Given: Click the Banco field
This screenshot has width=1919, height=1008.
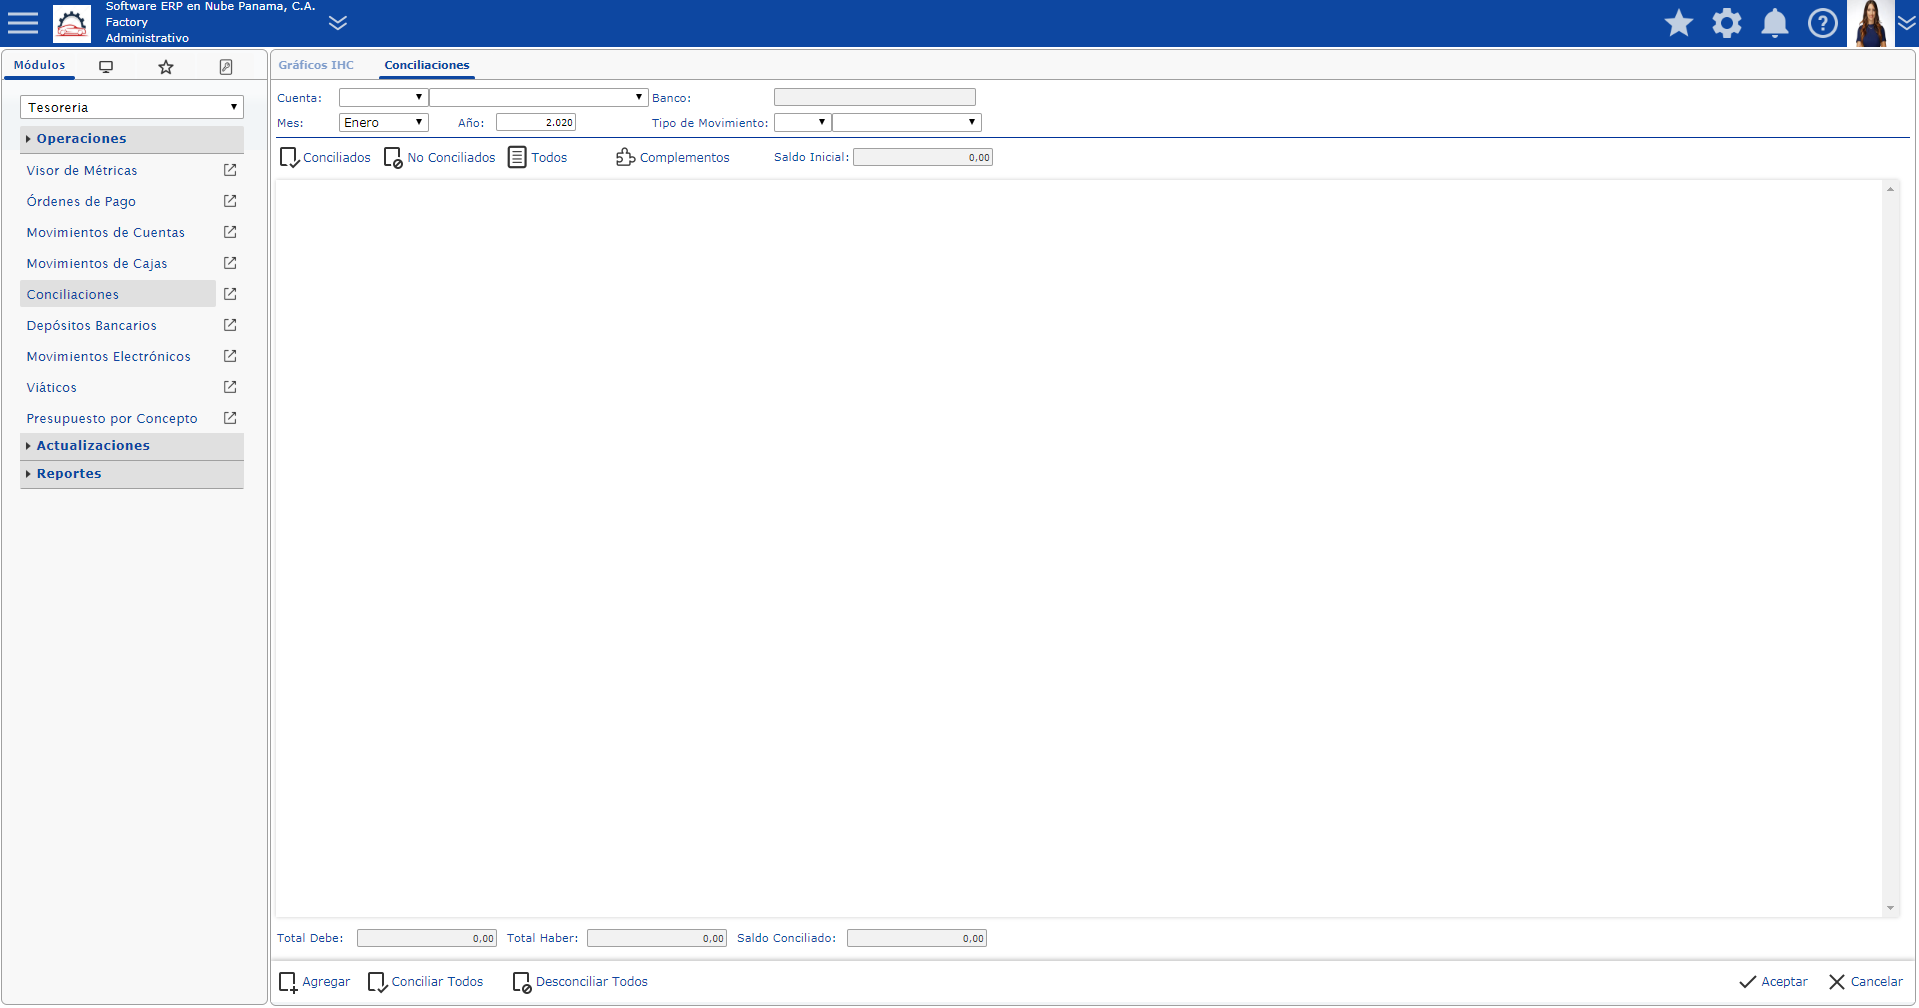Looking at the screenshot, I should click(x=875, y=97).
